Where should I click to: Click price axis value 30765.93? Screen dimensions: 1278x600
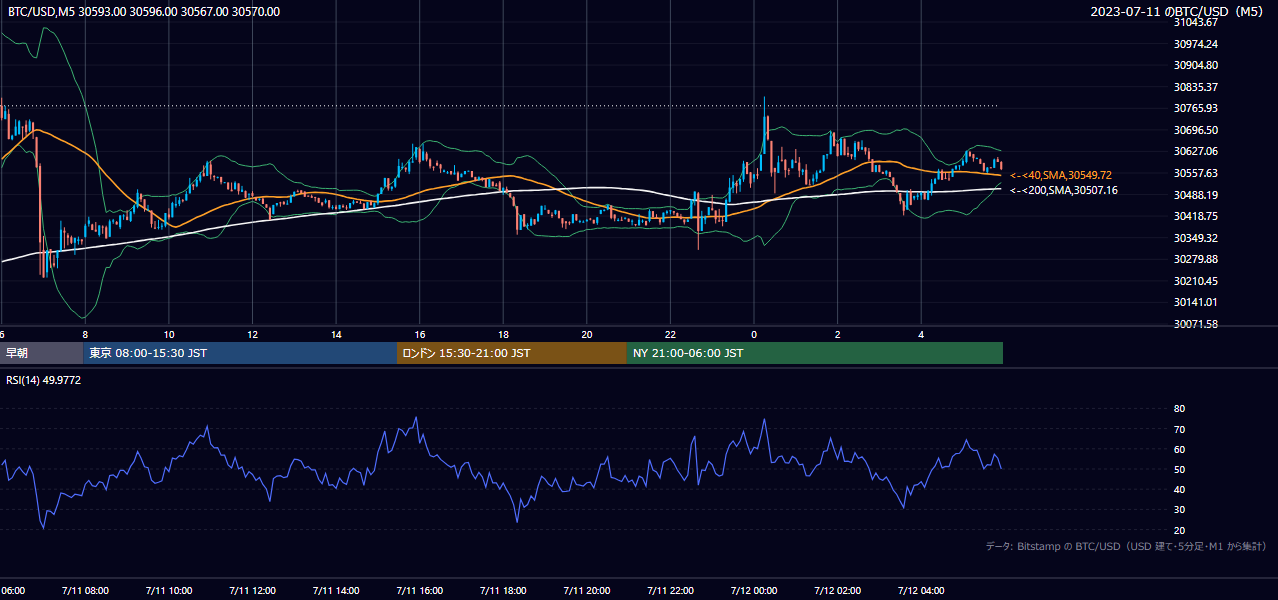[1196, 108]
